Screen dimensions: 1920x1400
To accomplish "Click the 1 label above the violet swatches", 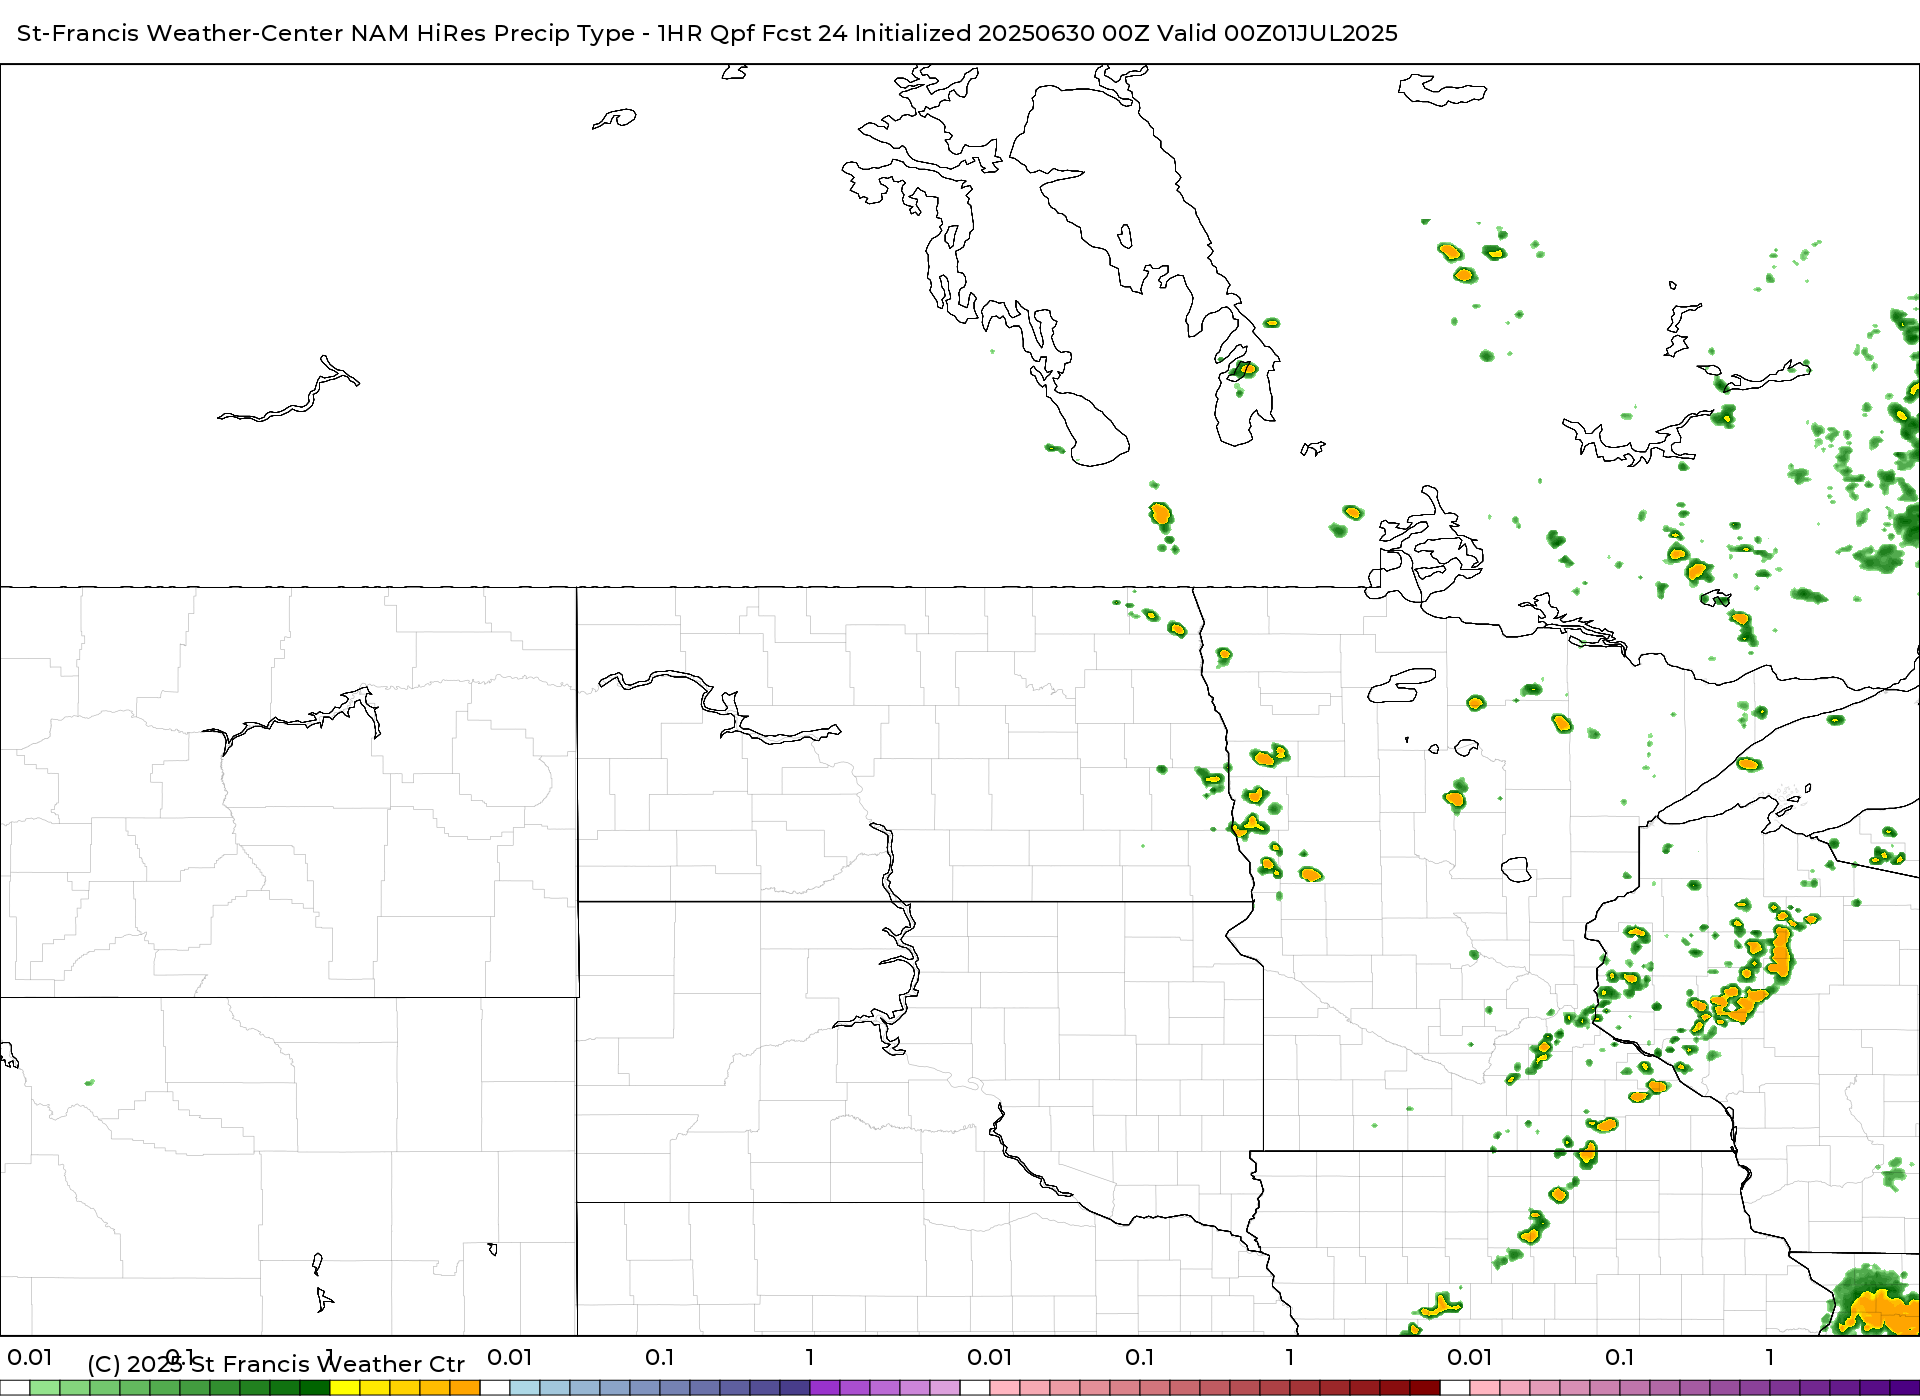I will pyautogui.click(x=810, y=1357).
